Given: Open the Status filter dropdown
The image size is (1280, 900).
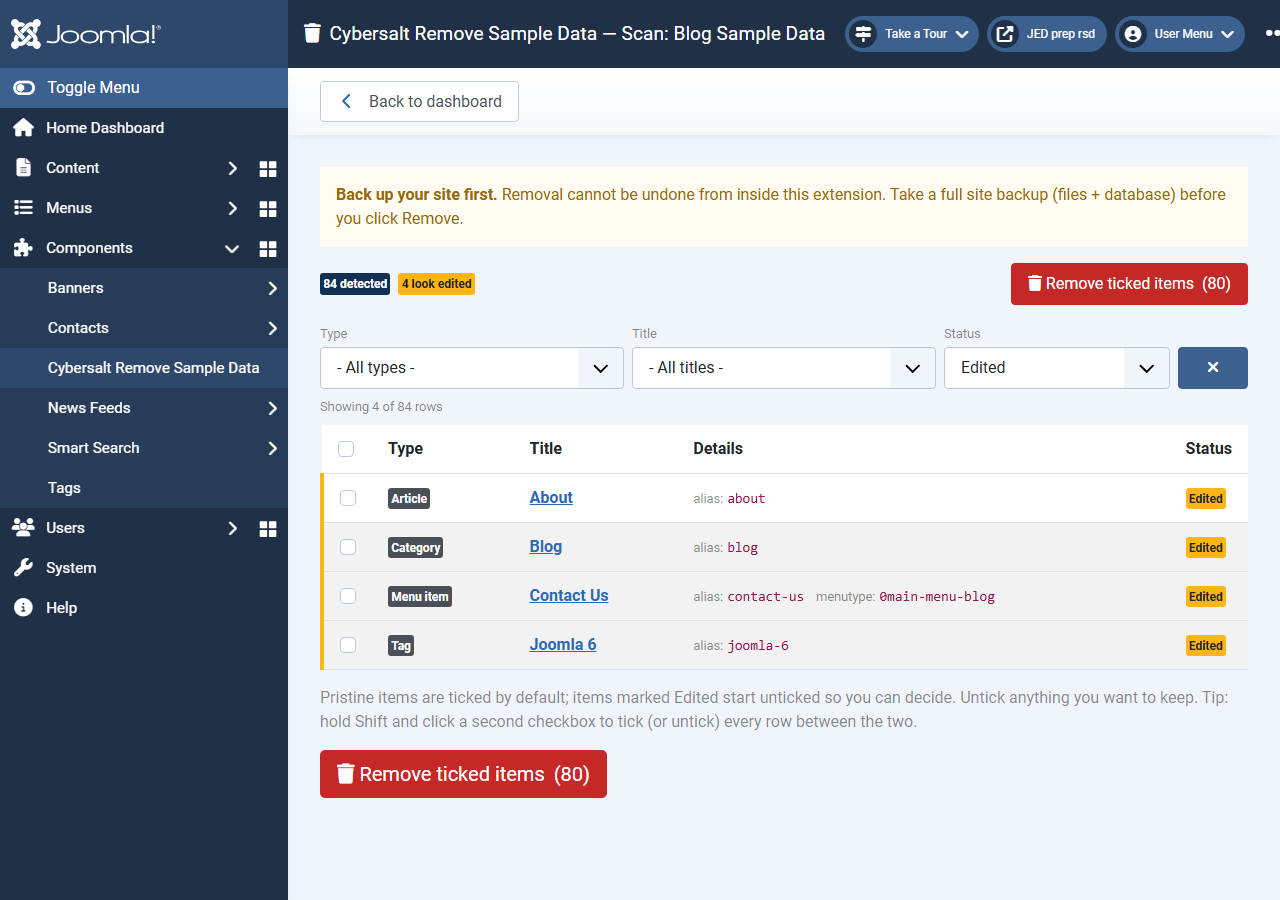Looking at the screenshot, I should pyautogui.click(x=1057, y=368).
